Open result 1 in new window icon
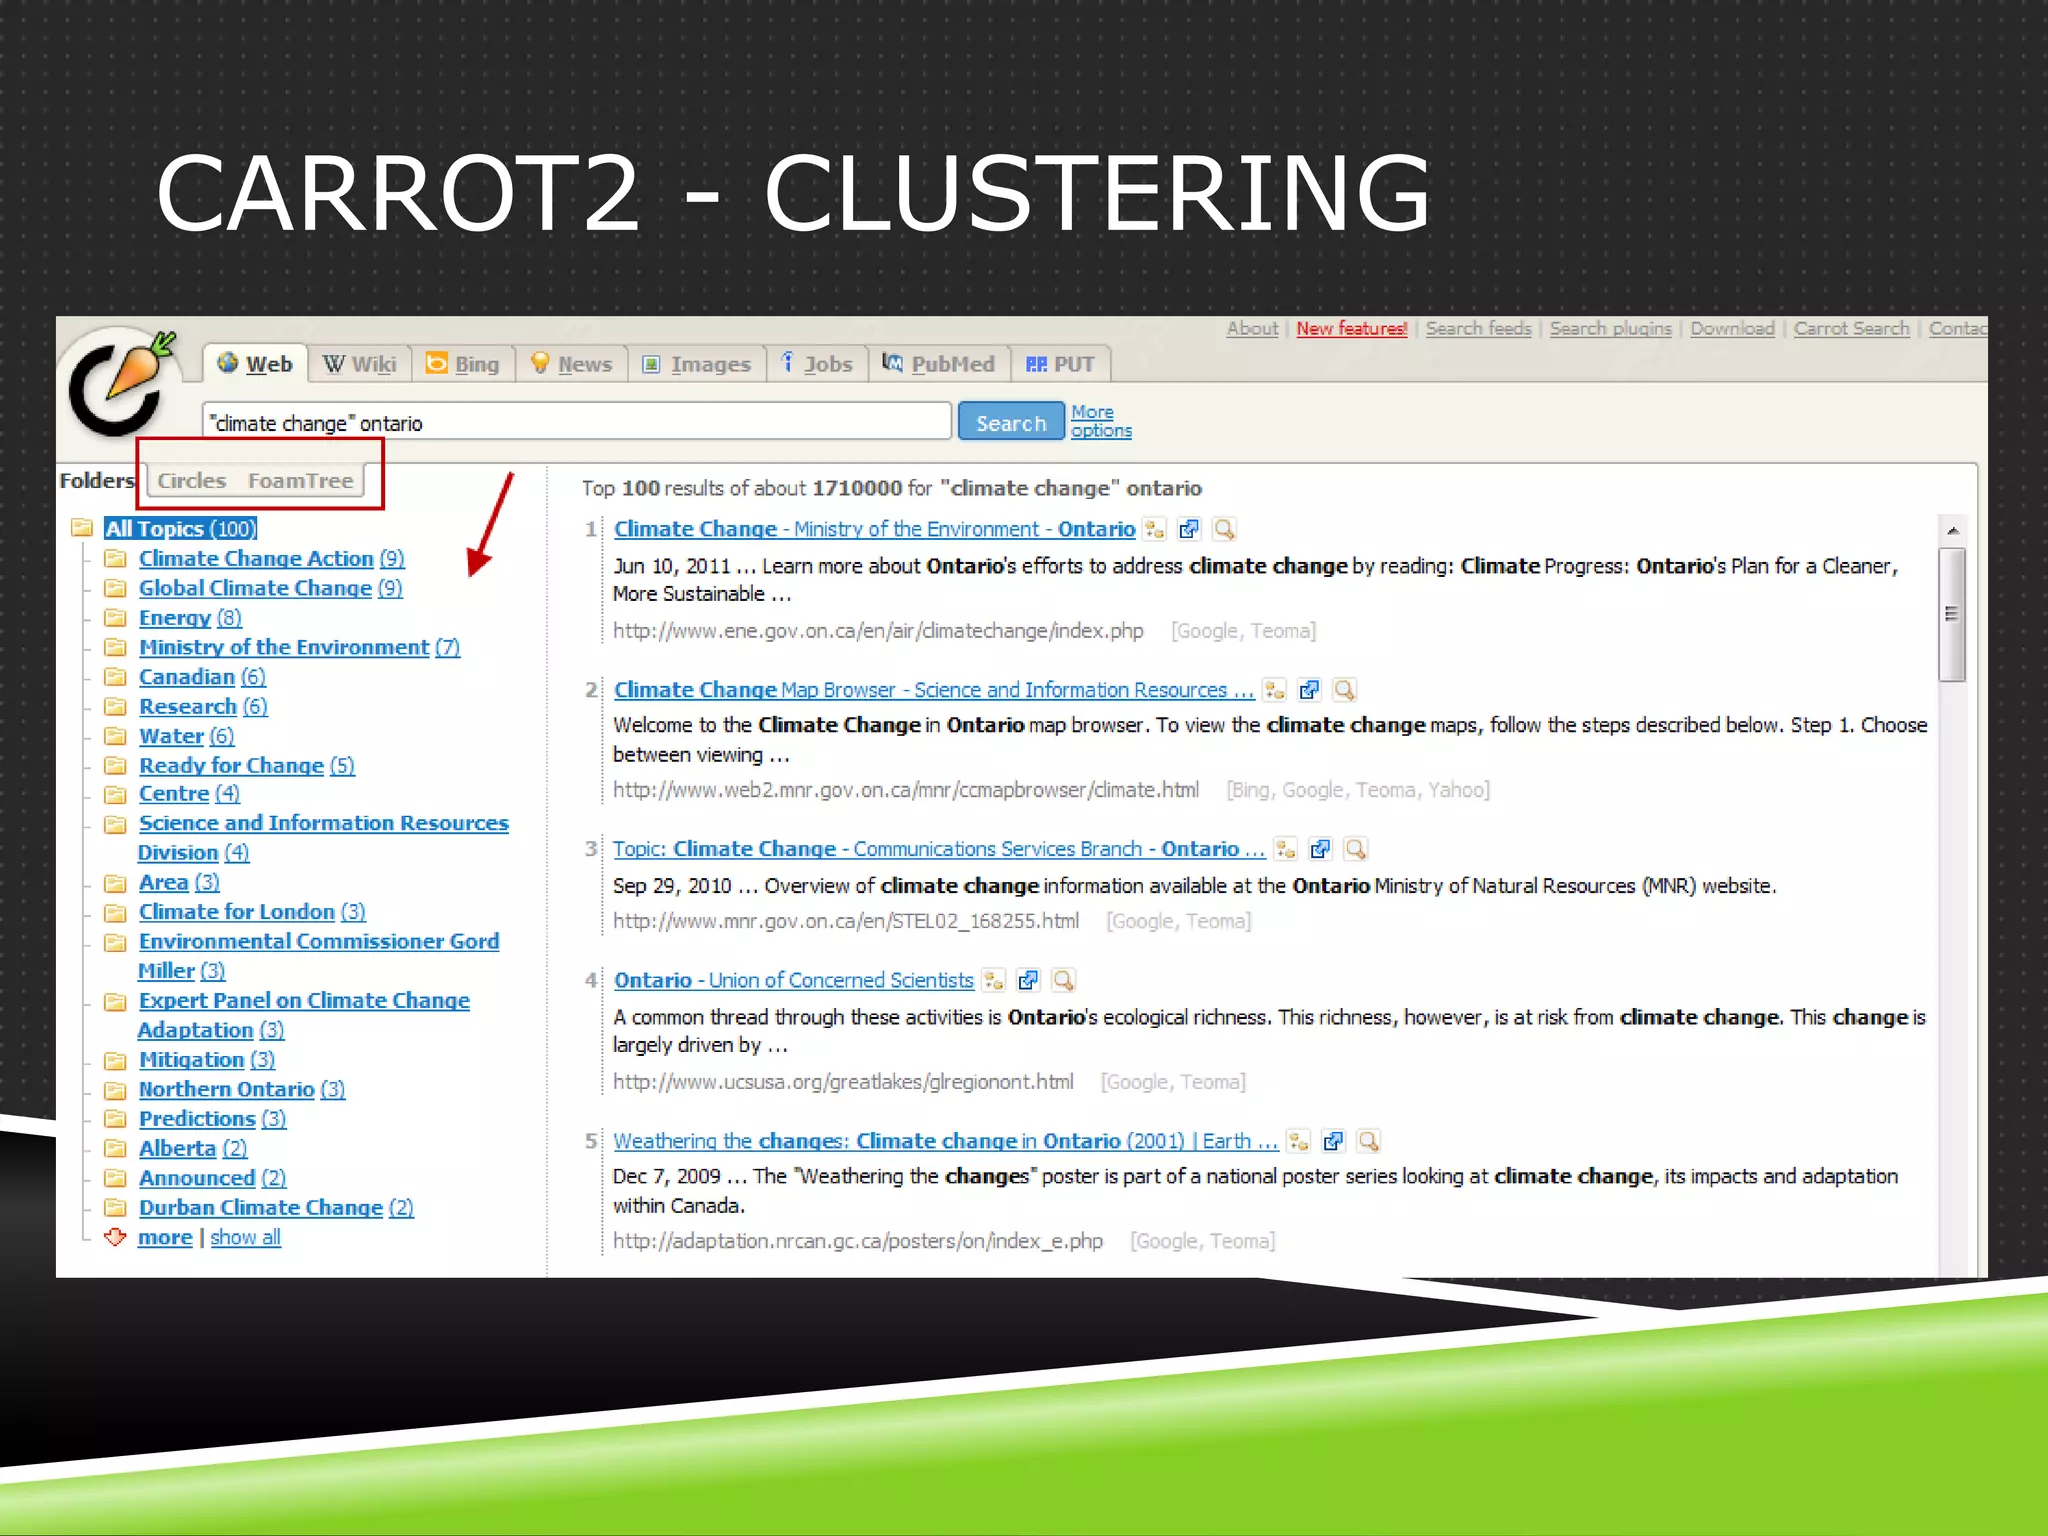This screenshot has height=1536, width=2048. tap(1189, 529)
